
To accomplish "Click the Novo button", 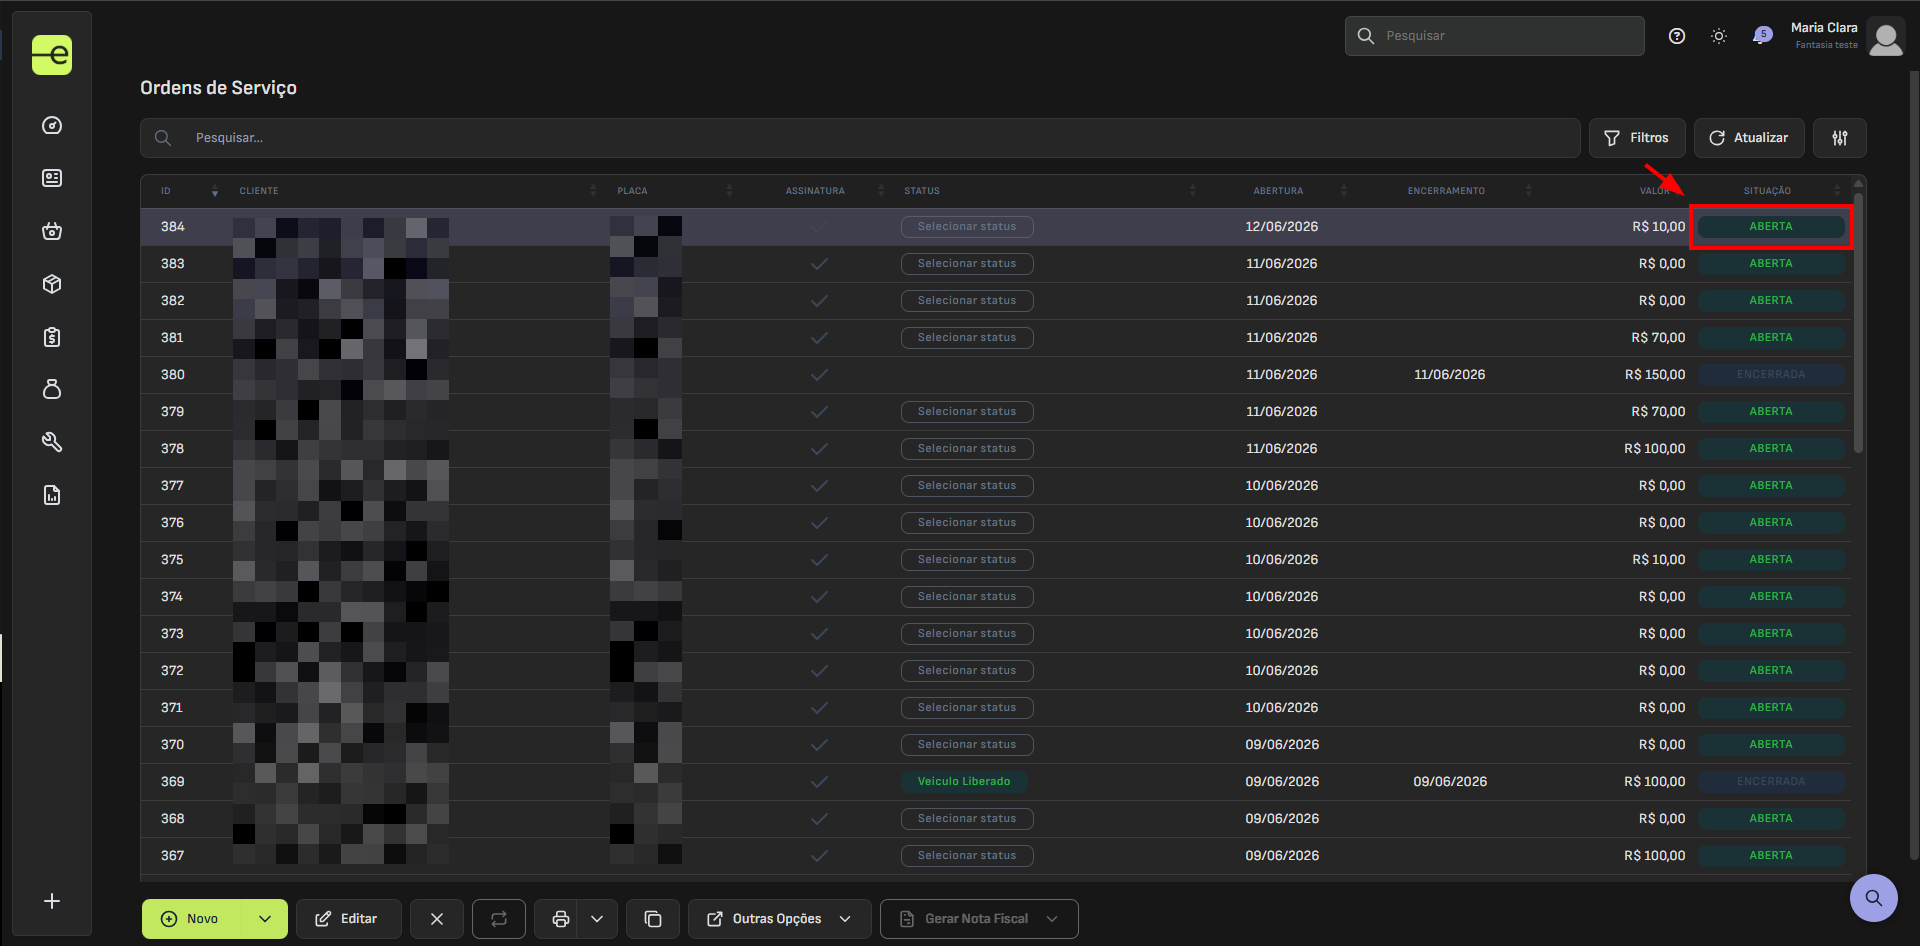I will (193, 919).
